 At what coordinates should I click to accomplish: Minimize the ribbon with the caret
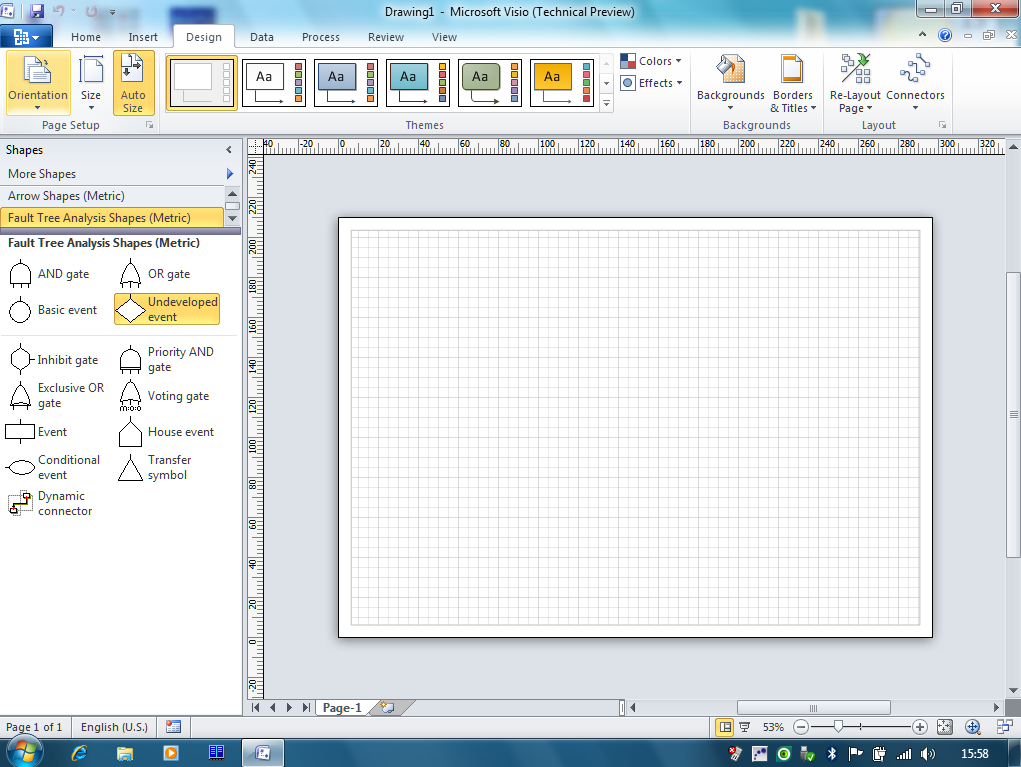click(922, 35)
